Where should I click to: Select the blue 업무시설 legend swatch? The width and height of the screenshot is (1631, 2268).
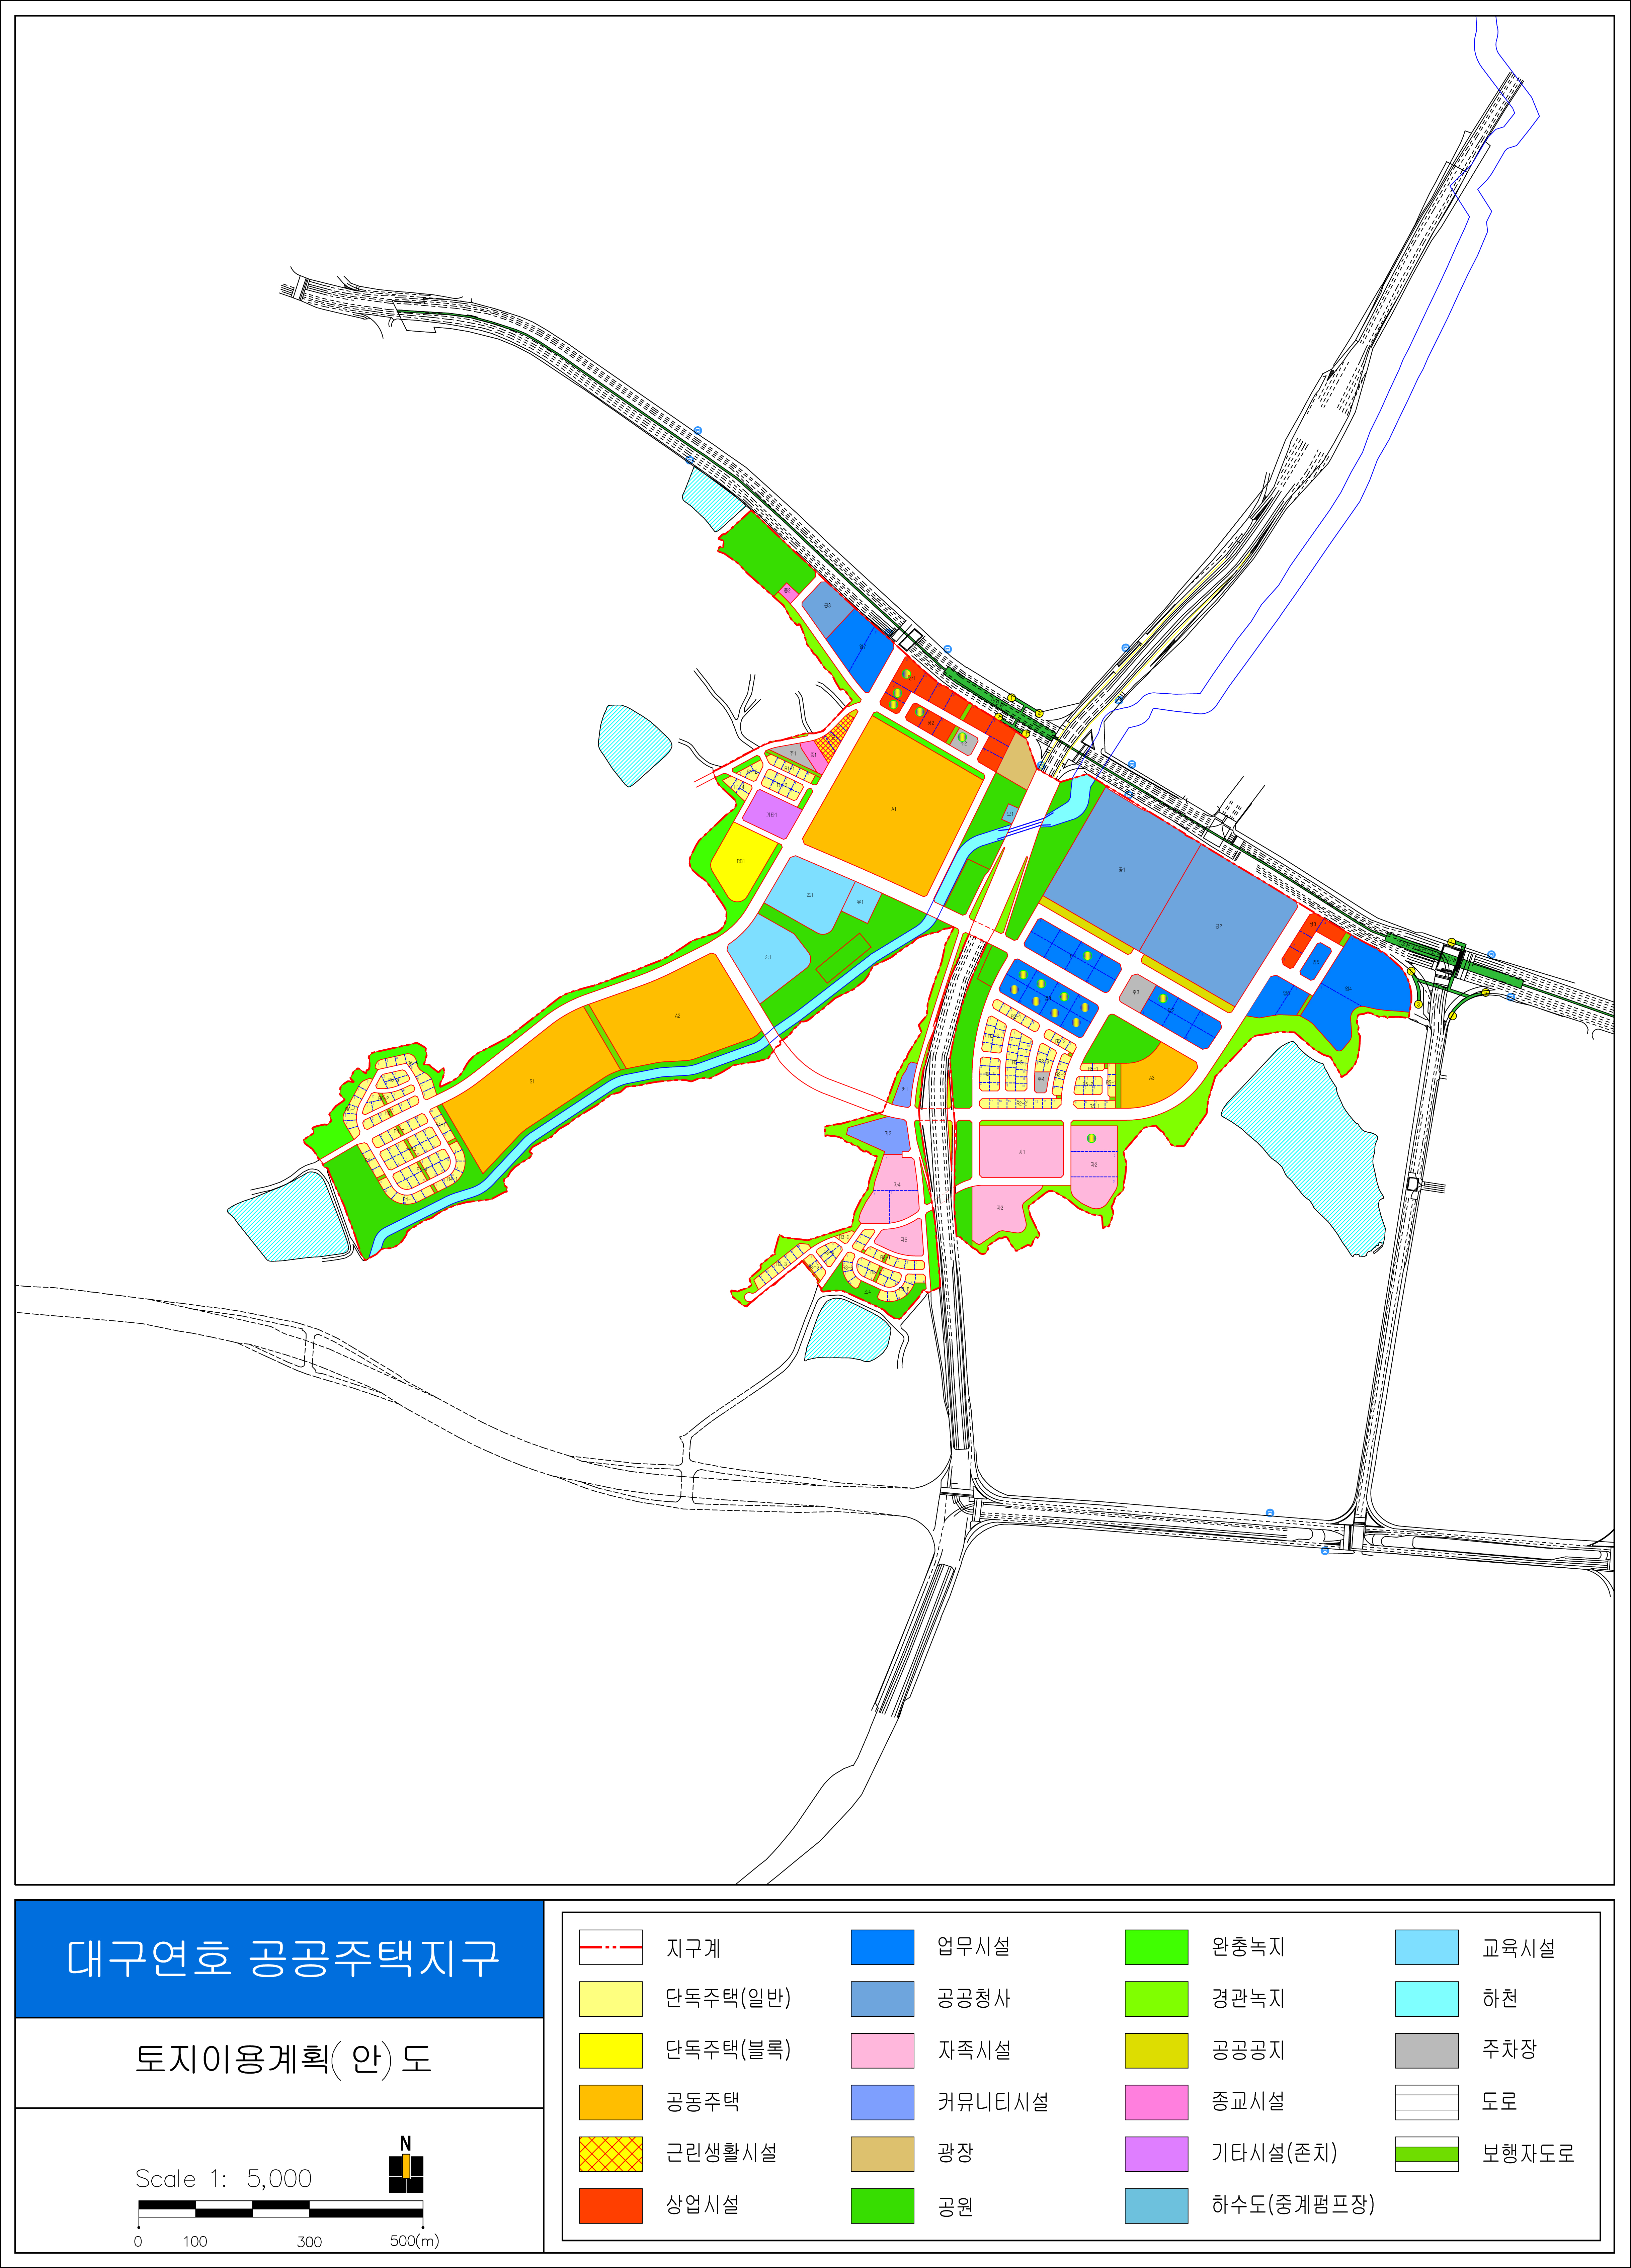pyautogui.click(x=882, y=1947)
